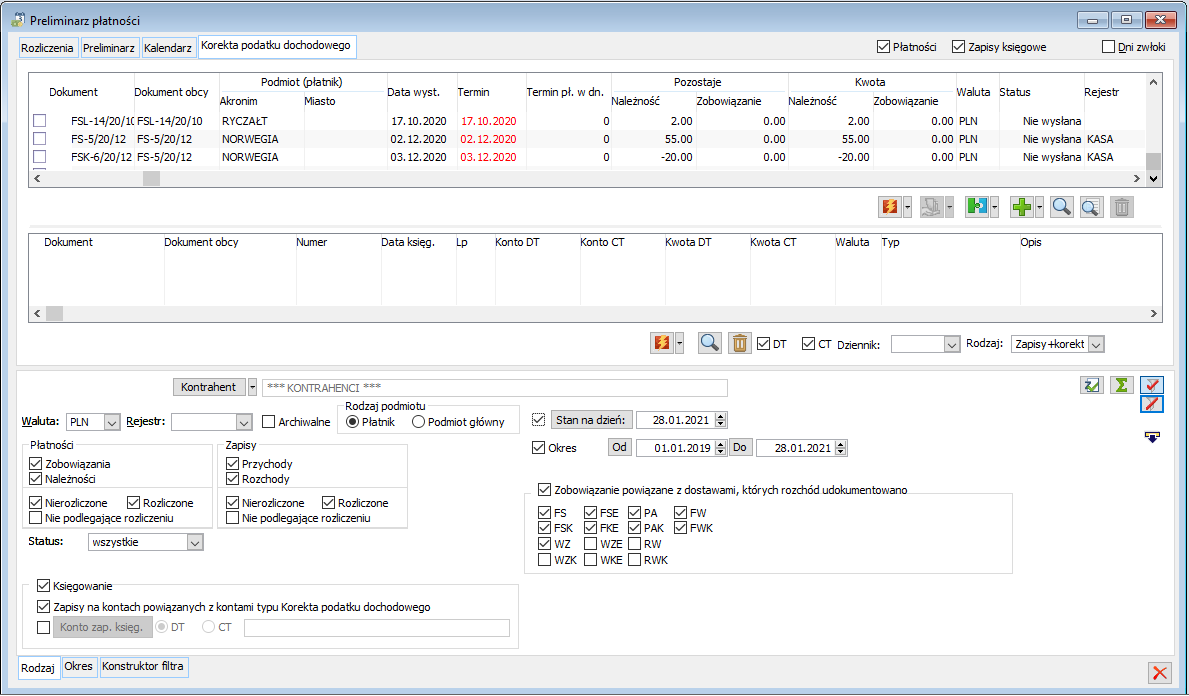Switch to the Preliminarz tab
This screenshot has width=1189, height=696.
108,48
